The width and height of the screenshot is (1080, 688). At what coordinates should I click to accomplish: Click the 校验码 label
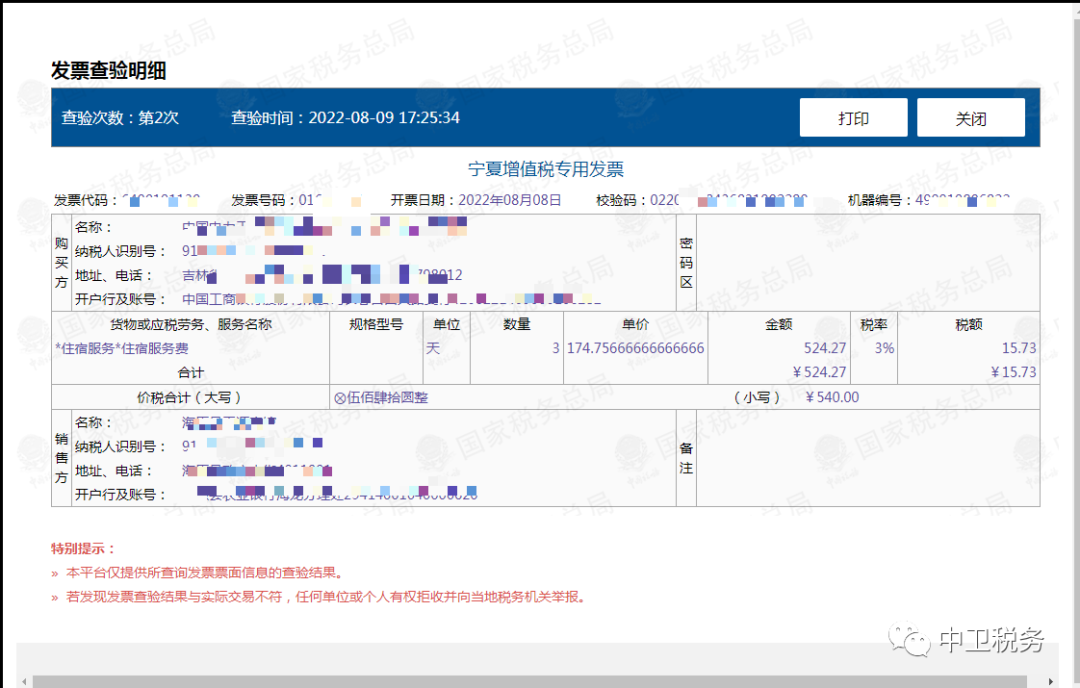pyautogui.click(x=621, y=200)
